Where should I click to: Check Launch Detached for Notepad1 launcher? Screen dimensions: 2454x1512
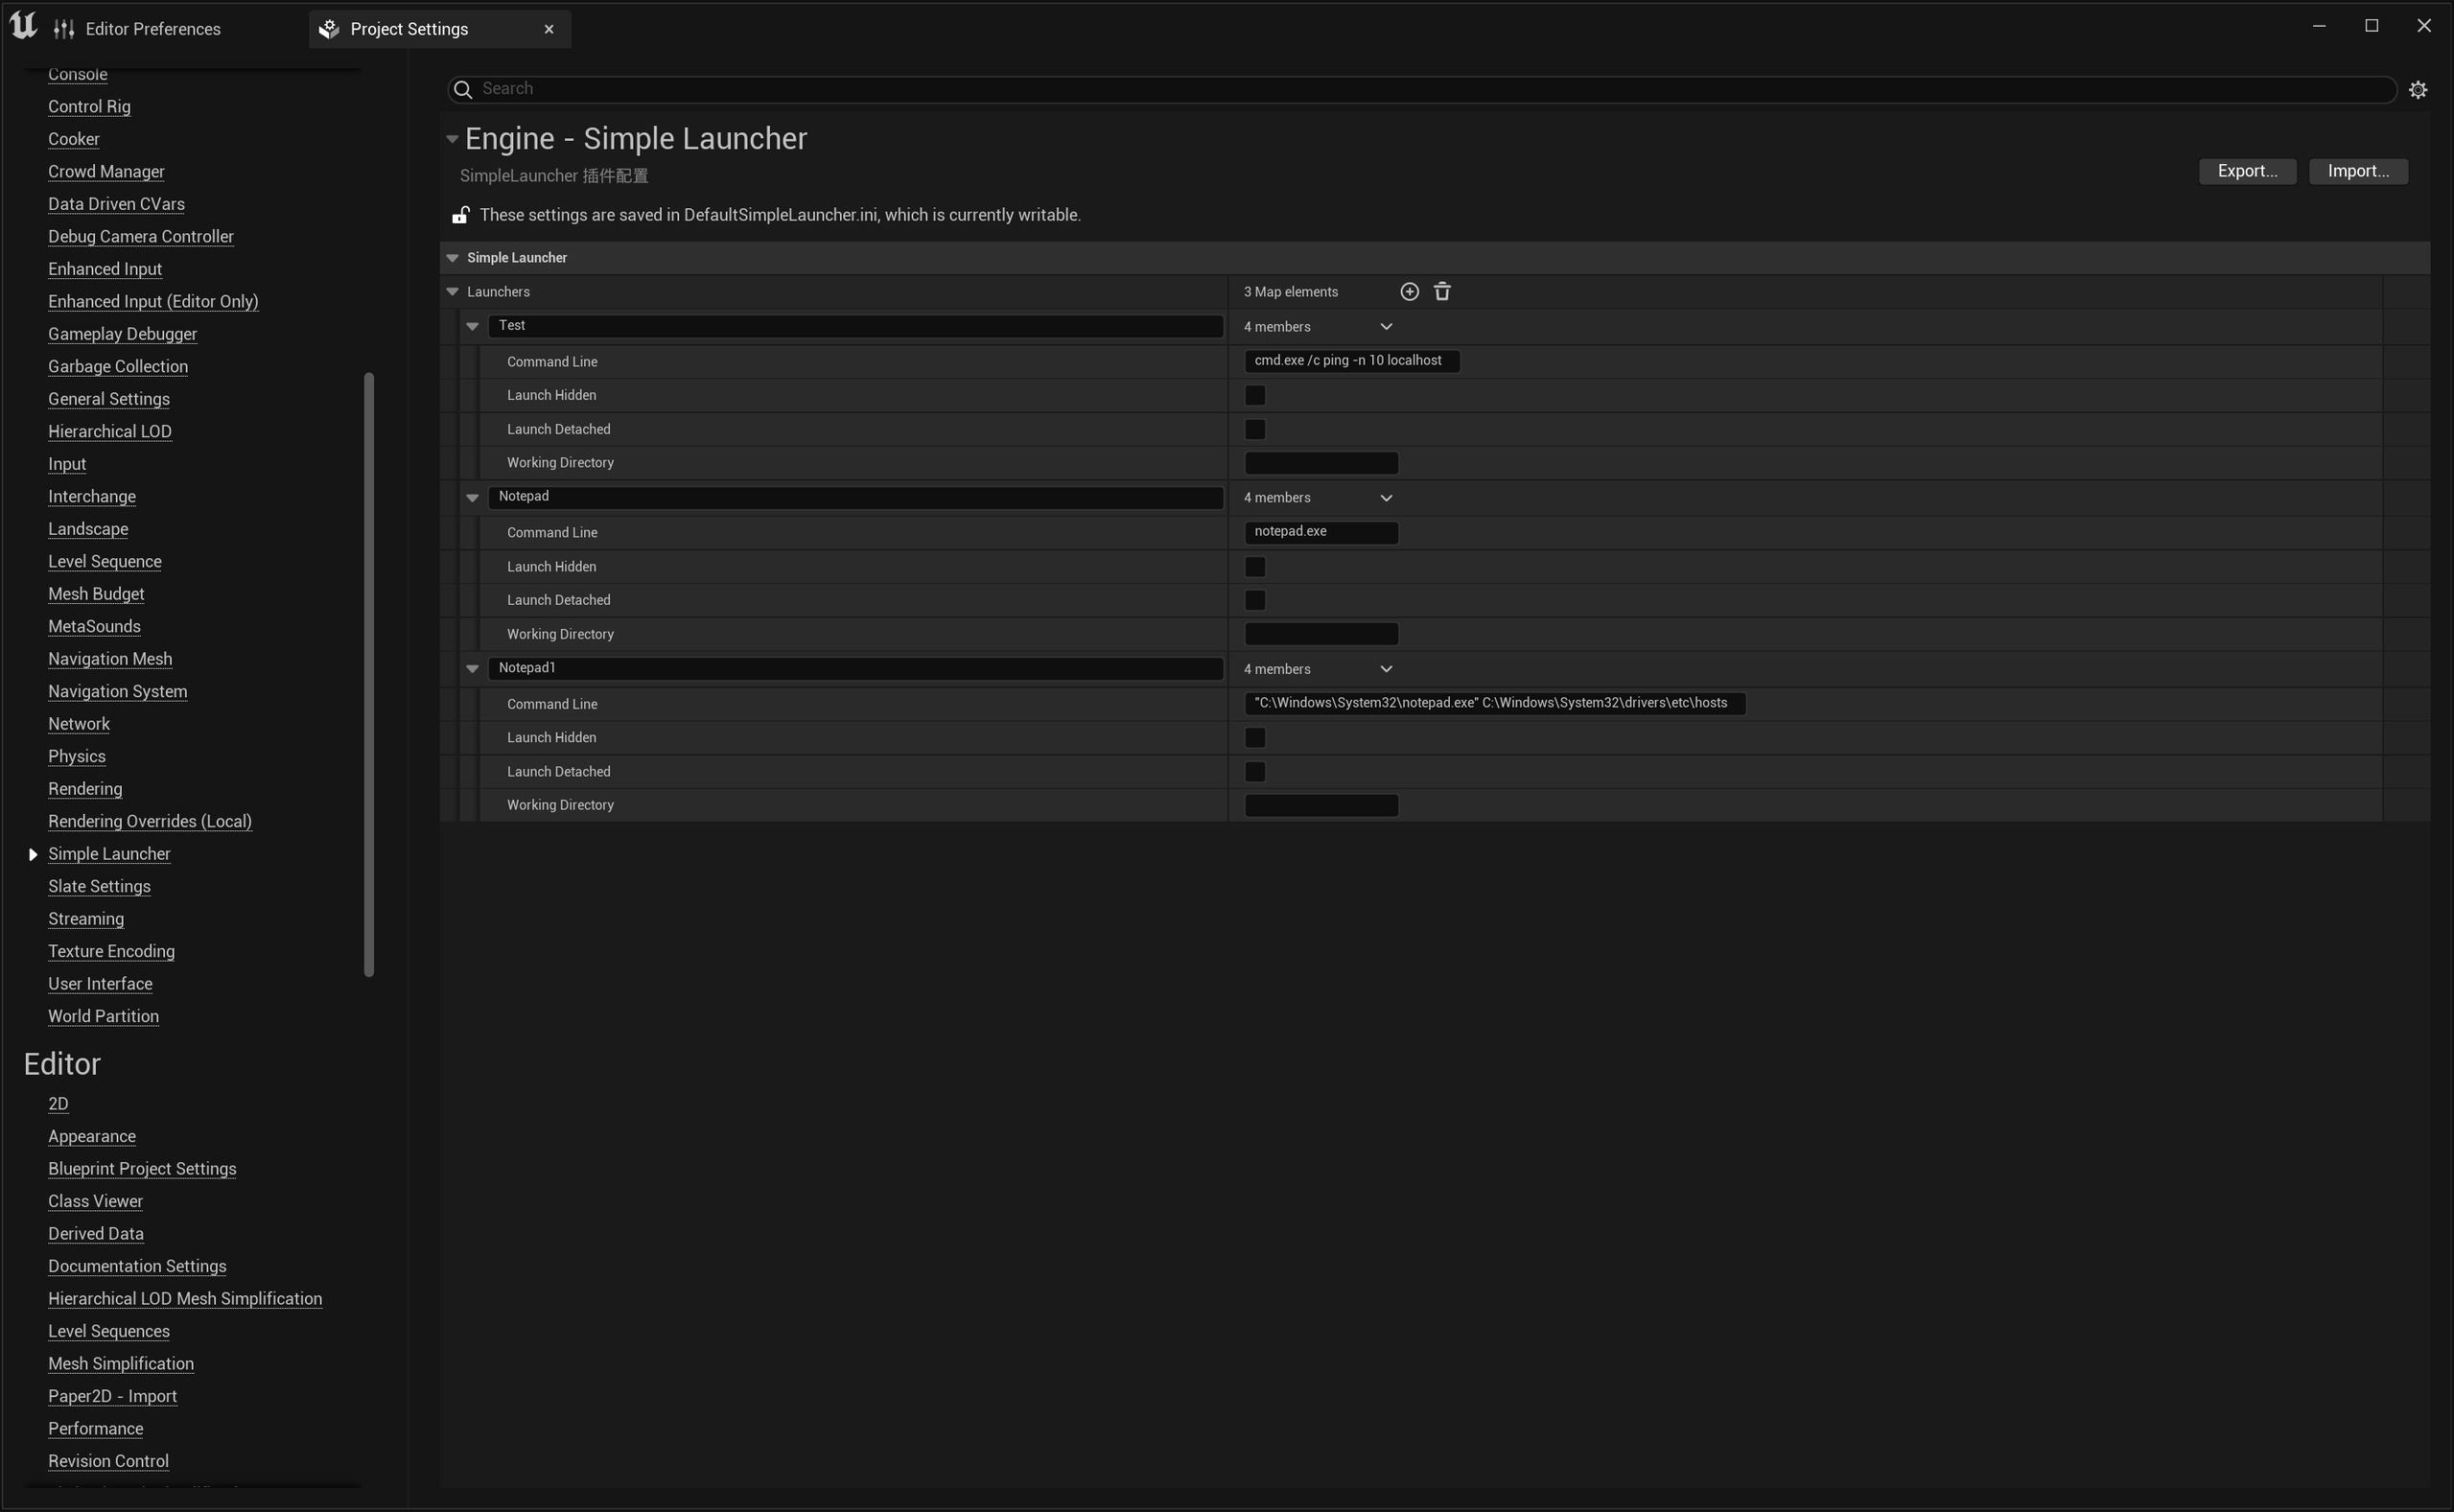1255,772
